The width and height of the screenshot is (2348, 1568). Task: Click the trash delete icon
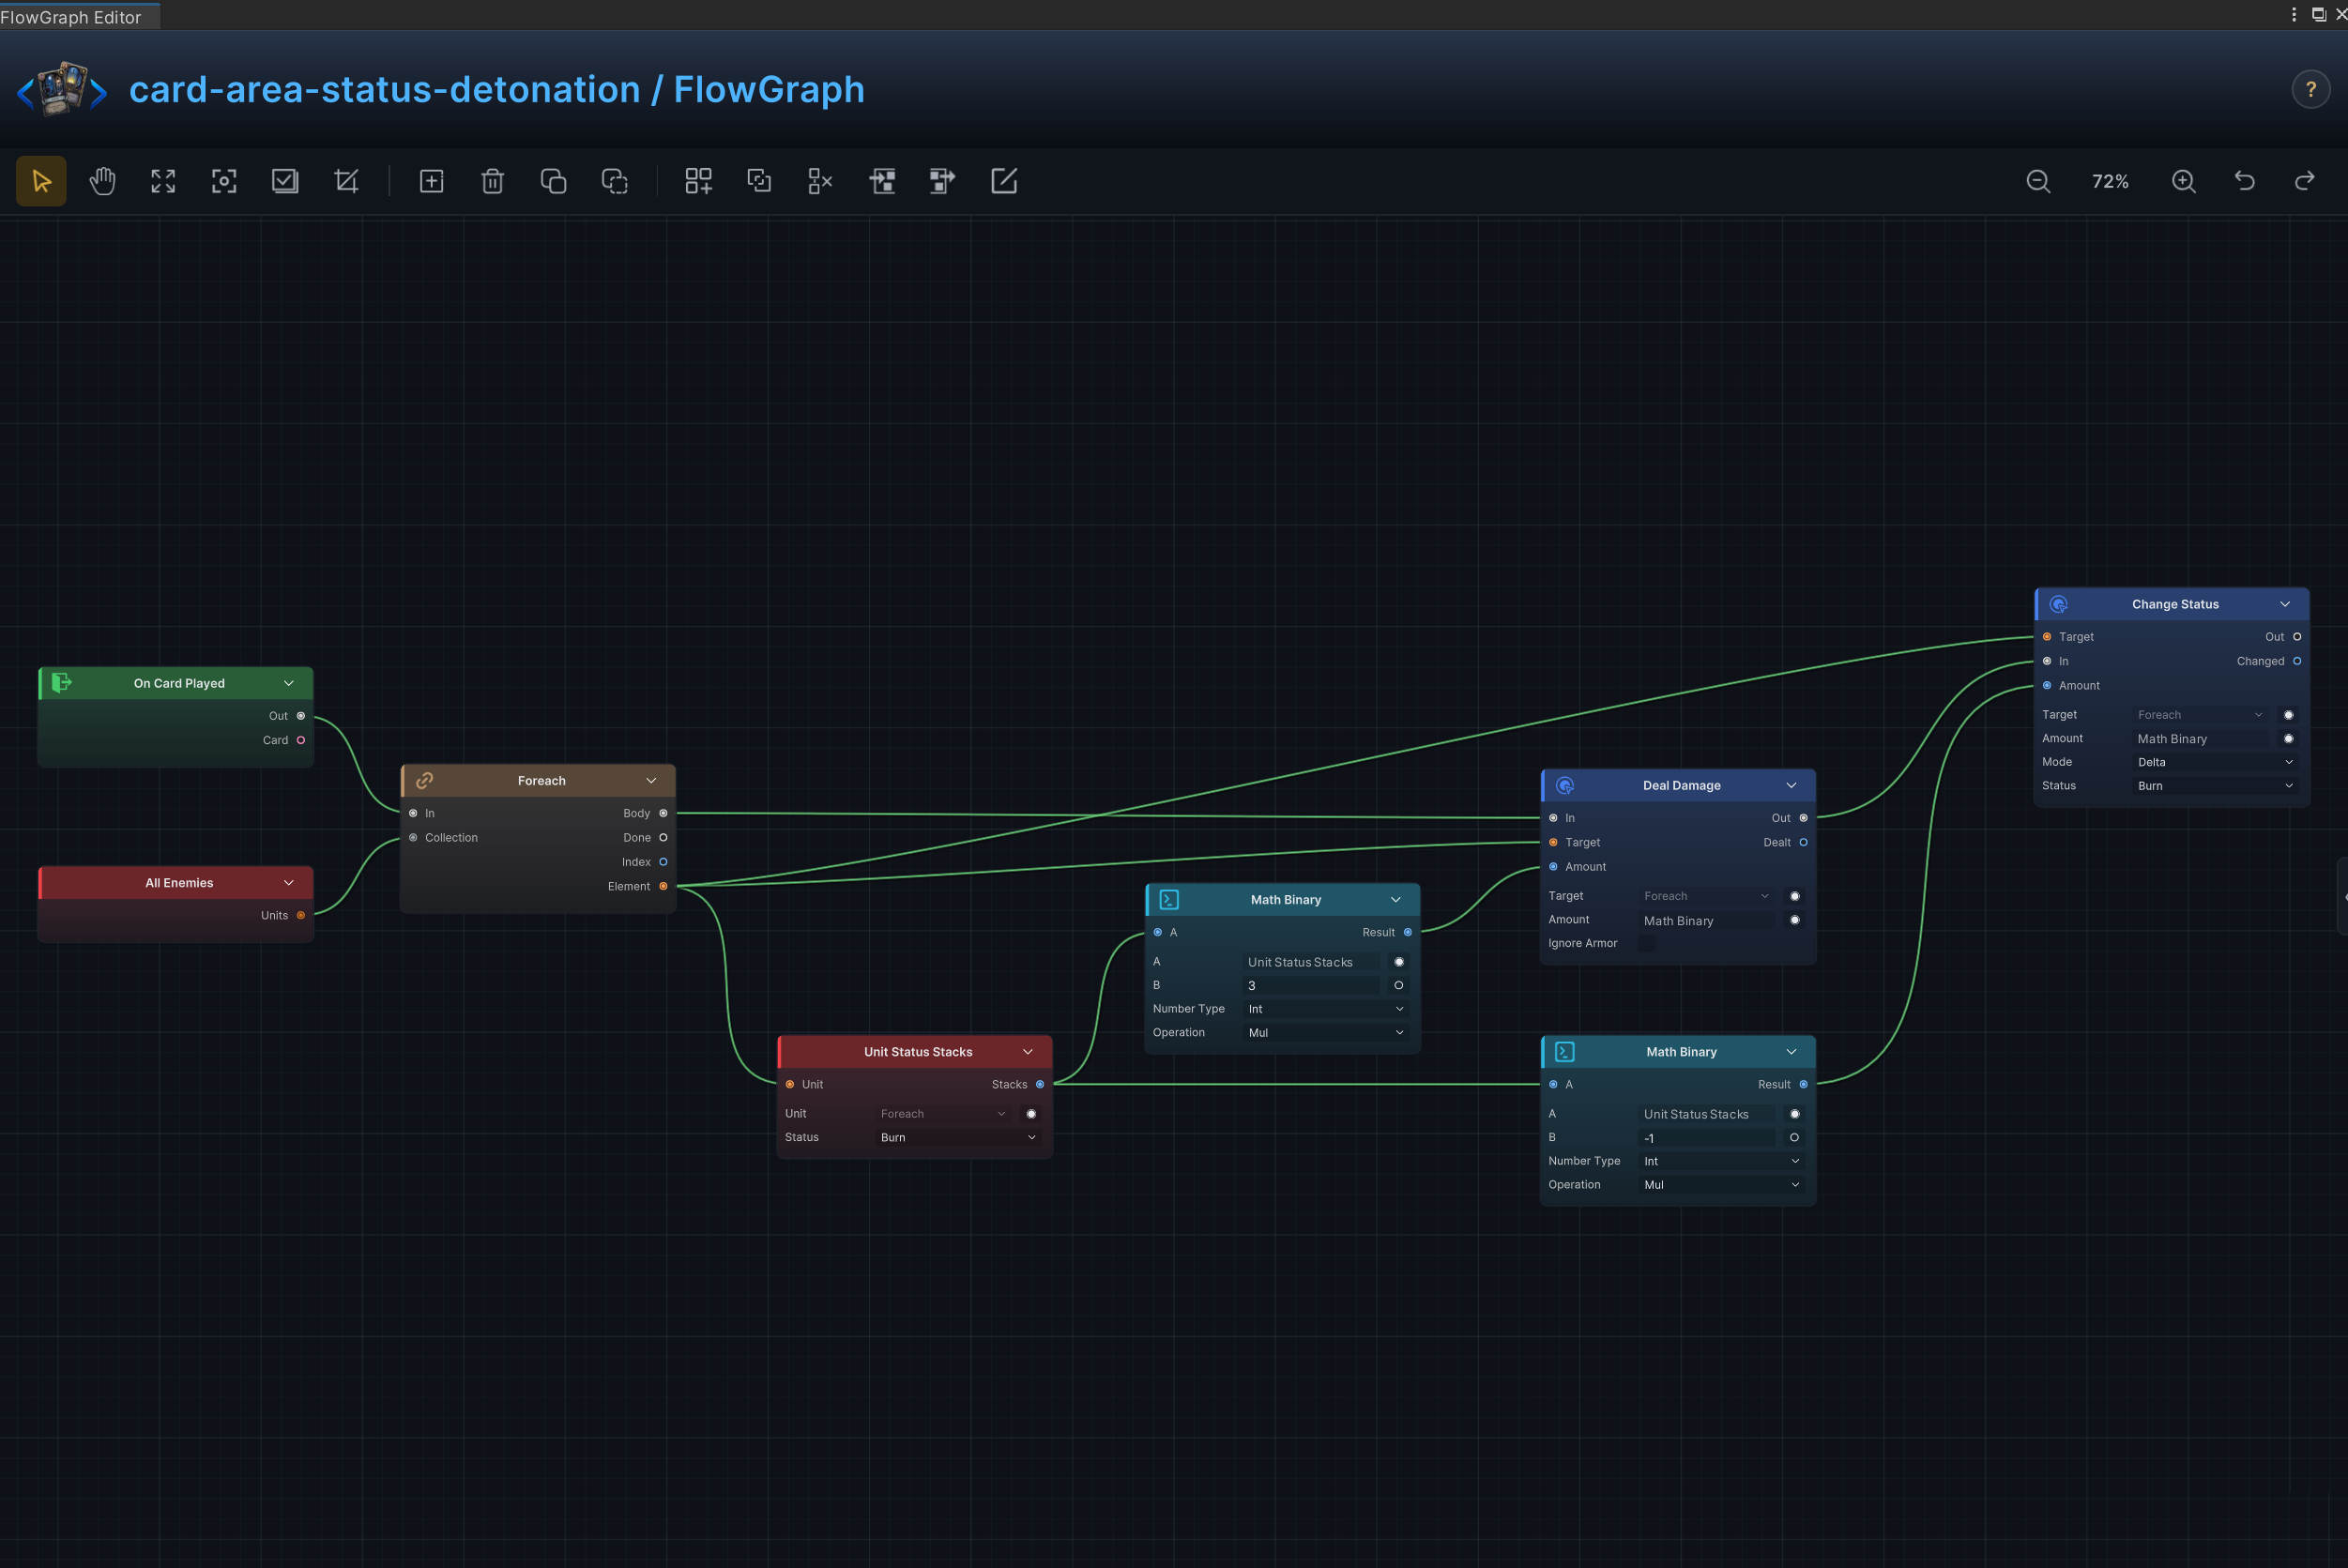492,181
